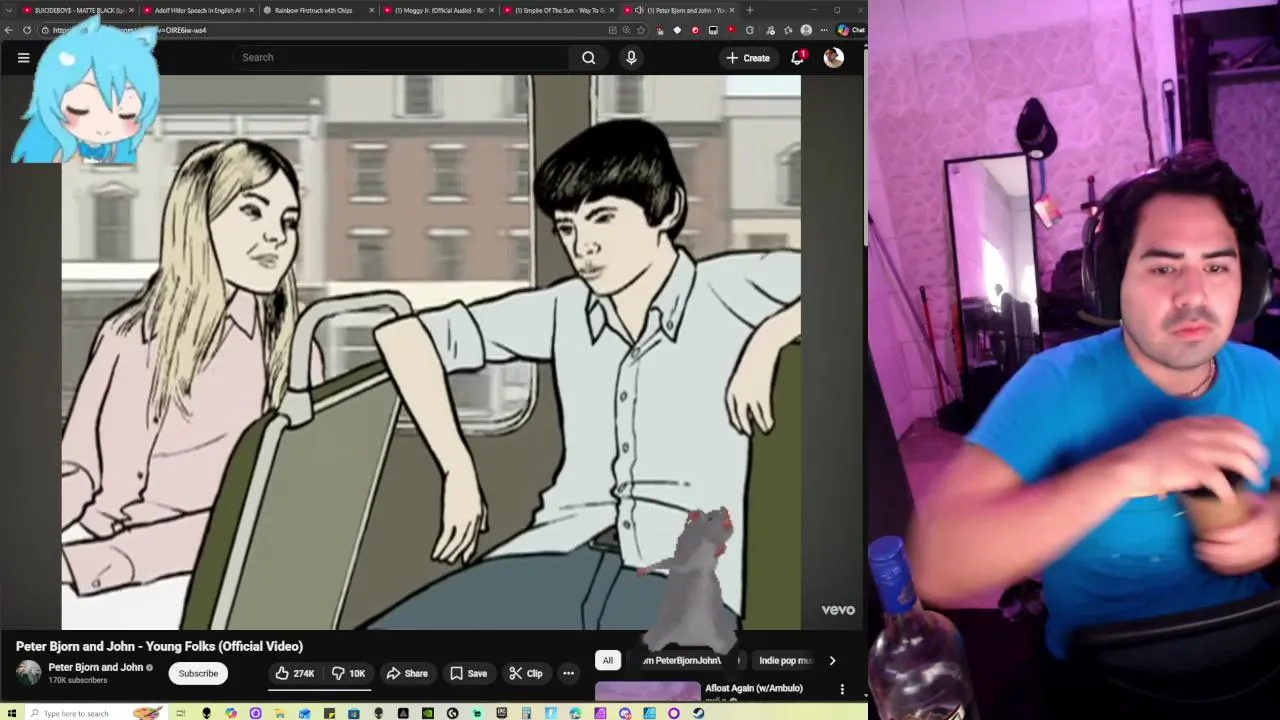Viewport: 1280px width, 720px height.
Task: Open YouTube notifications bell
Action: click(x=797, y=58)
